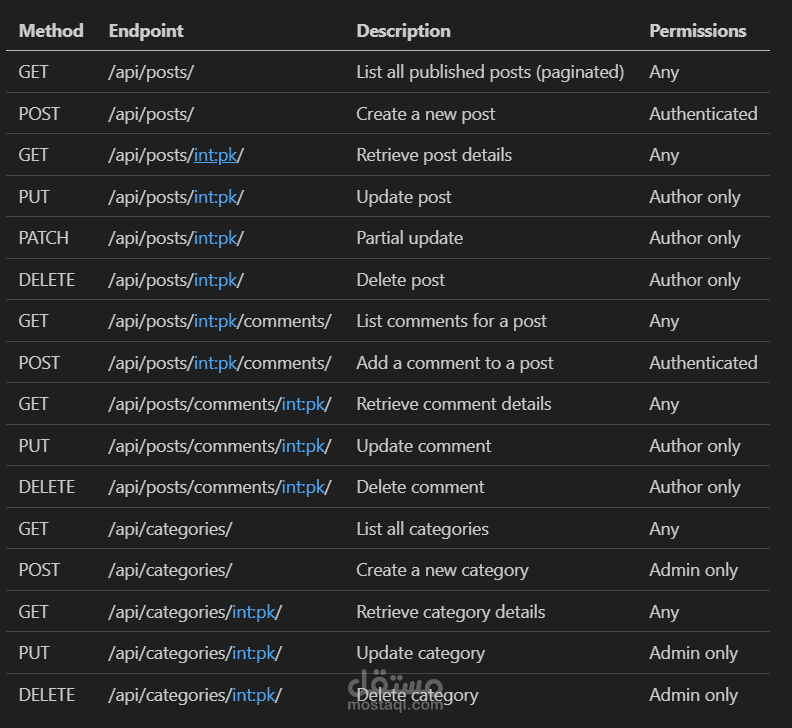Click int:pk link in Retrieve comment details row

click(x=303, y=405)
